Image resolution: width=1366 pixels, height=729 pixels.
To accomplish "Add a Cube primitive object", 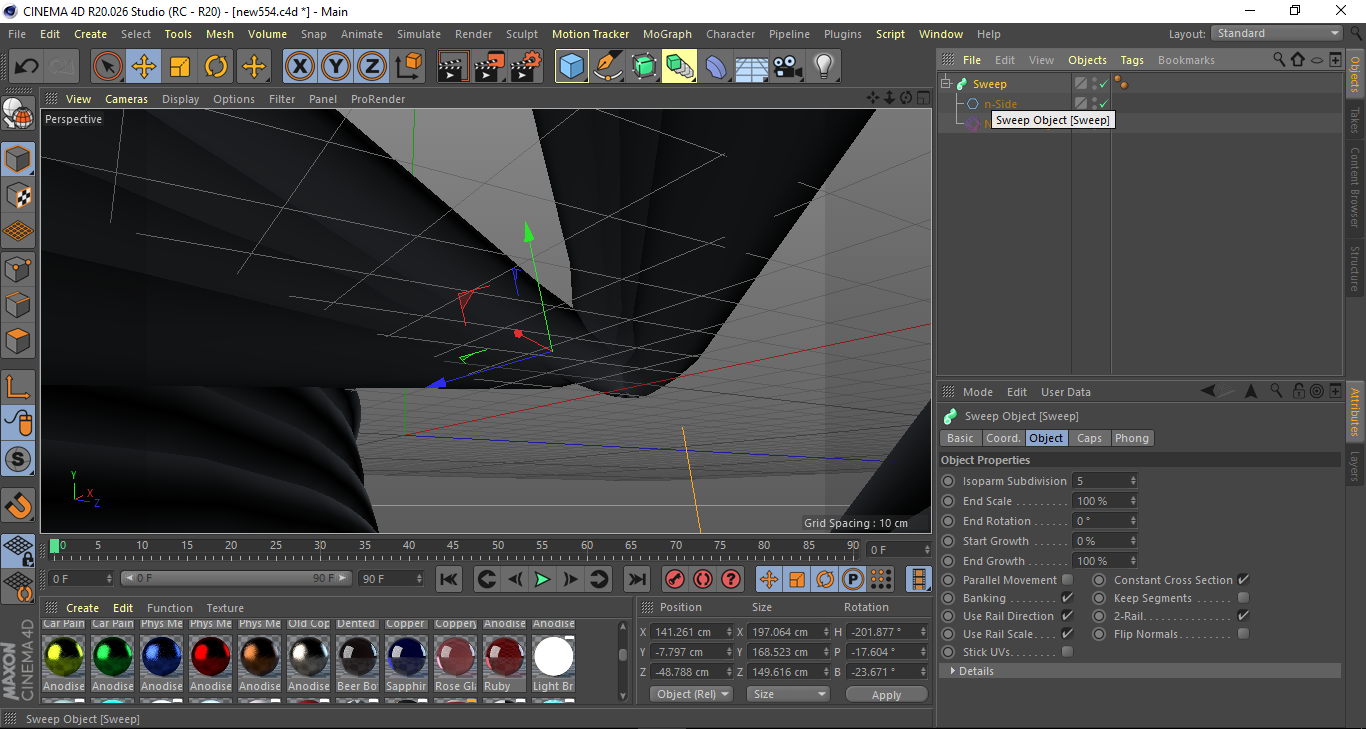I will pos(571,67).
